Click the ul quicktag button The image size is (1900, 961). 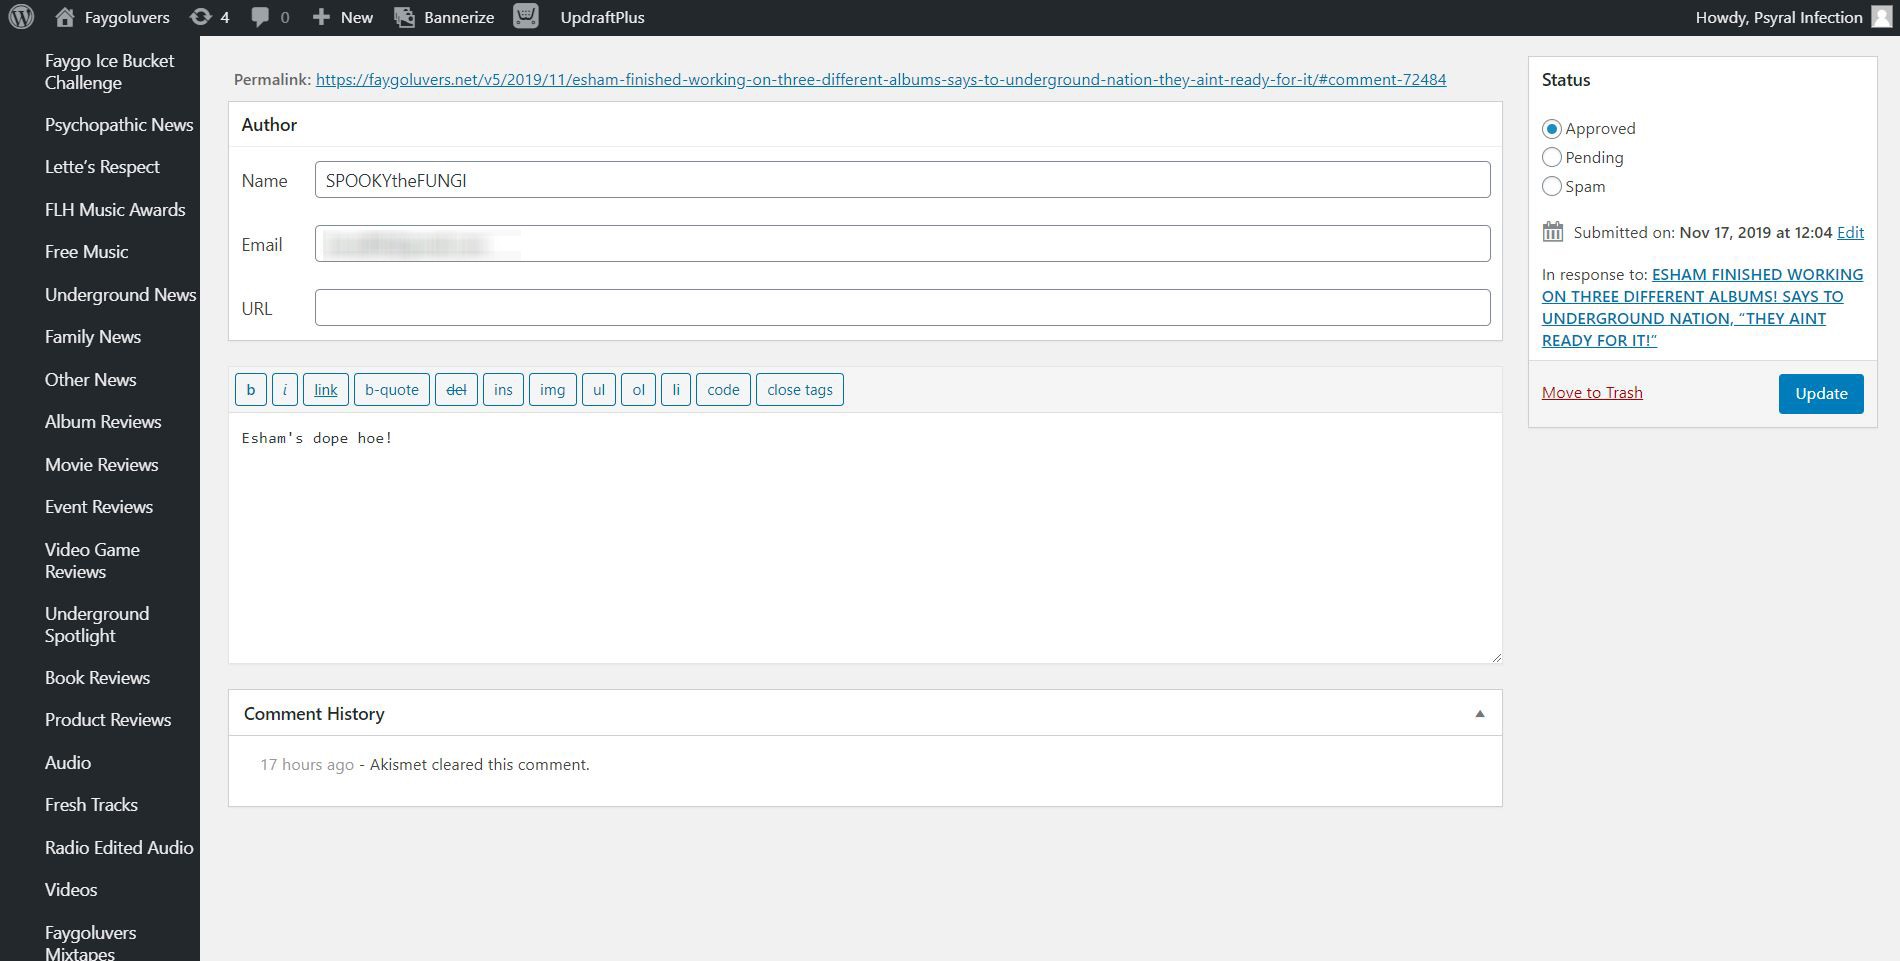click(x=599, y=390)
